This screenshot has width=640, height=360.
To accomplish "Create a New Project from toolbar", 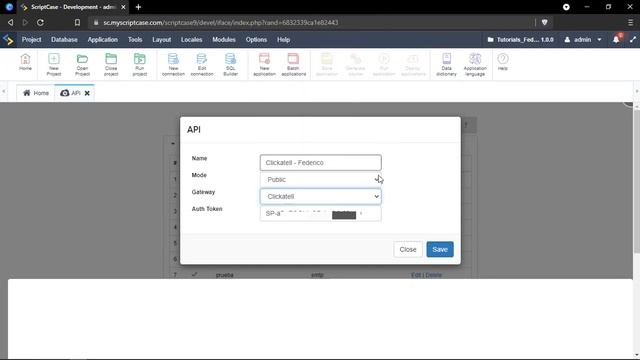I will [54, 64].
